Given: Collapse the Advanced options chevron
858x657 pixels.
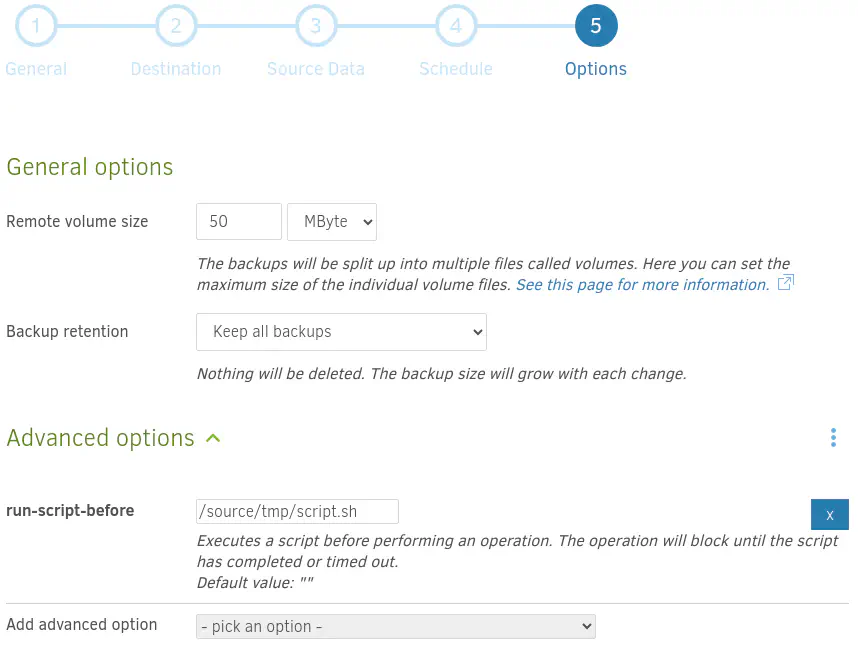Looking at the screenshot, I should (x=213, y=438).
